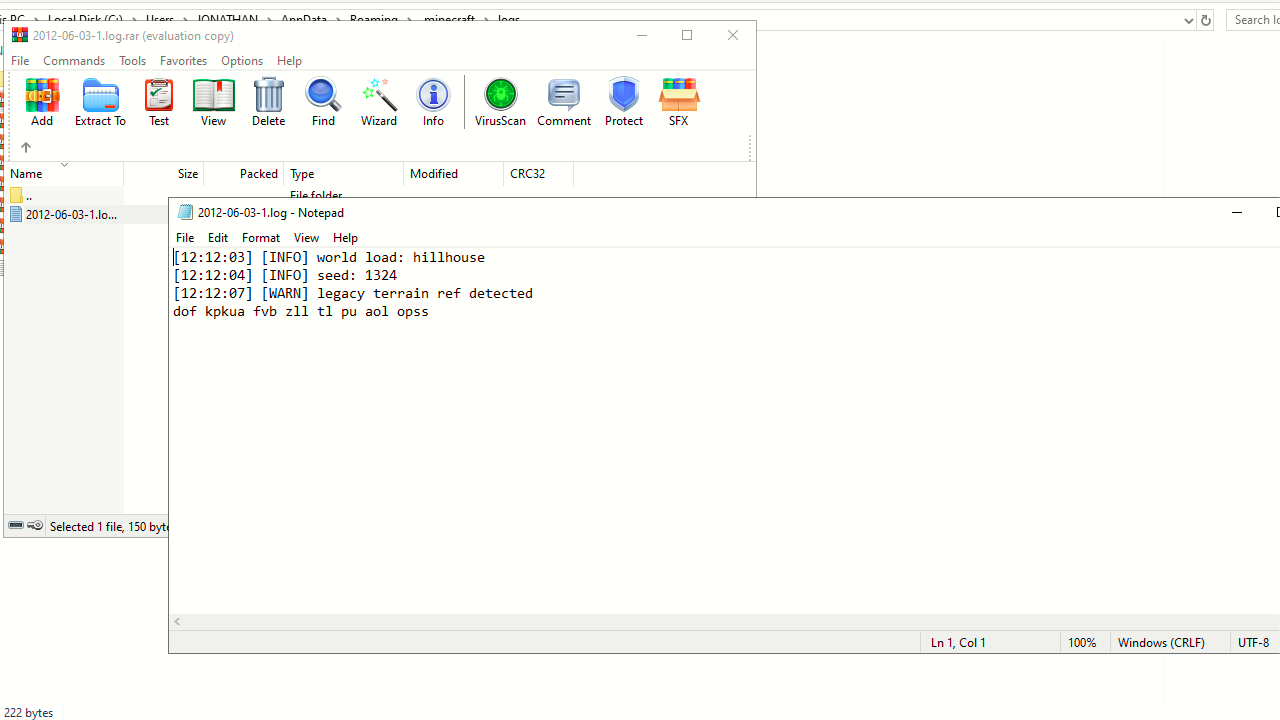This screenshot has height=720, width=1280.
Task: Open Notepad's Format menu
Action: [261, 238]
